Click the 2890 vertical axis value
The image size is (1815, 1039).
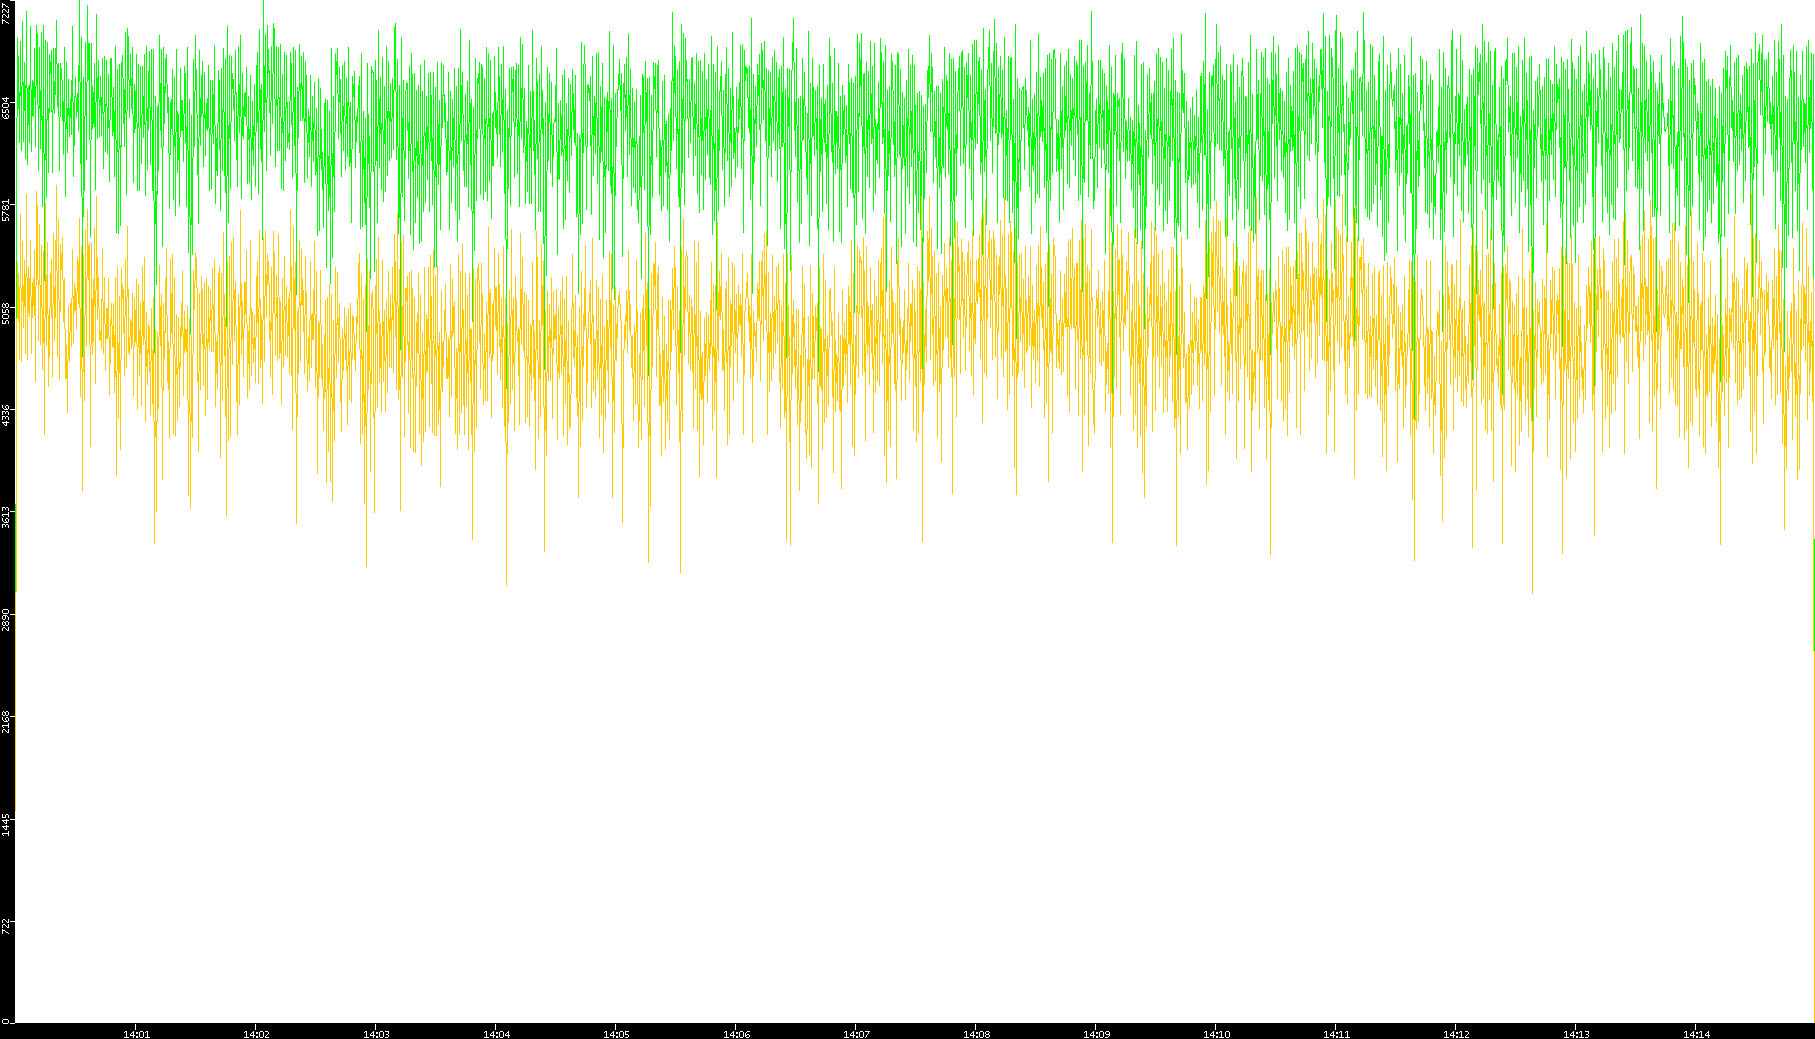click(x=7, y=619)
